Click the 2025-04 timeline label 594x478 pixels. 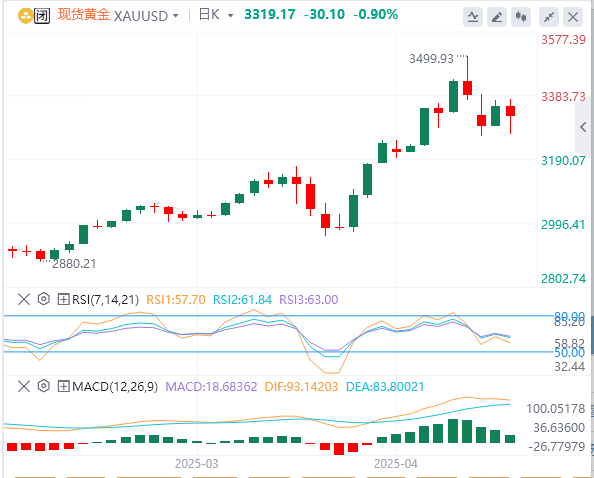[395, 464]
